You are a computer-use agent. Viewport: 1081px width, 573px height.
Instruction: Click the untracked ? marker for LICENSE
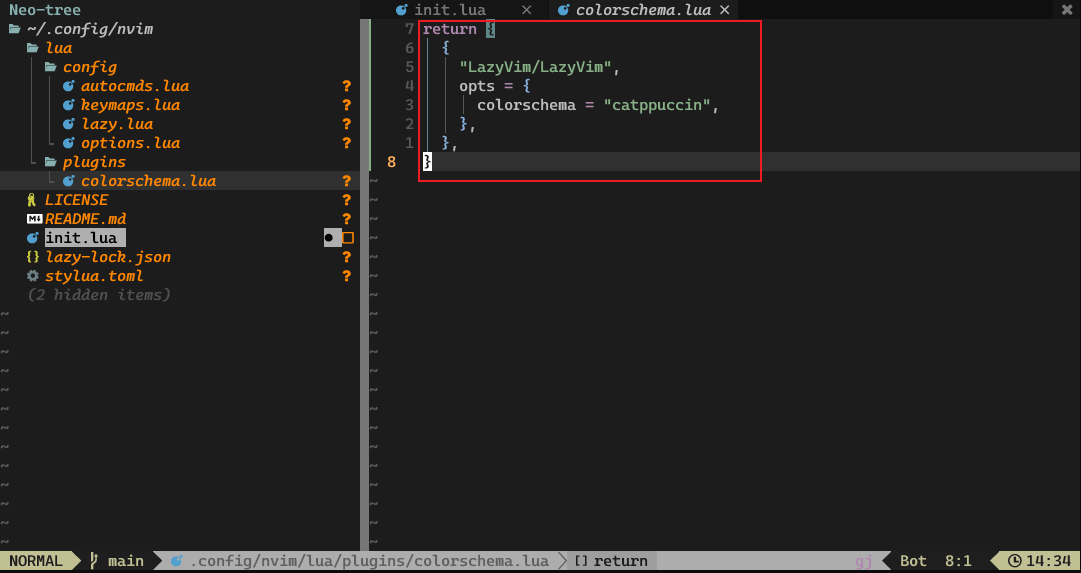pyautogui.click(x=347, y=200)
